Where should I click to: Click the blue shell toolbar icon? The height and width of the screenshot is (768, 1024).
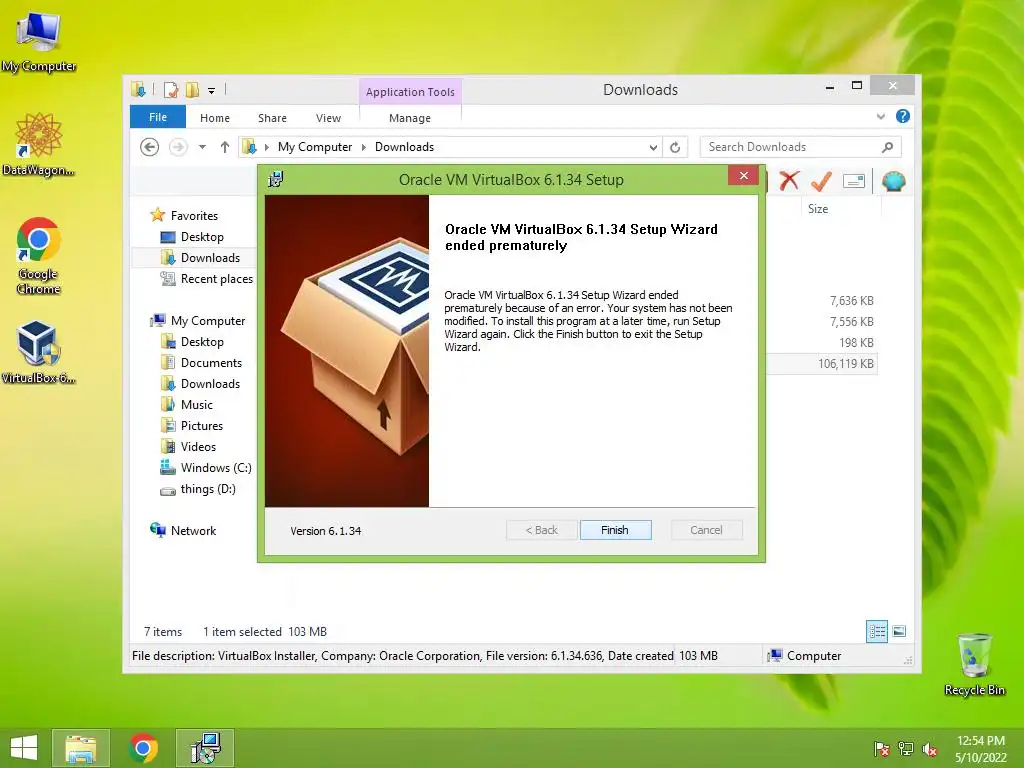pos(893,180)
